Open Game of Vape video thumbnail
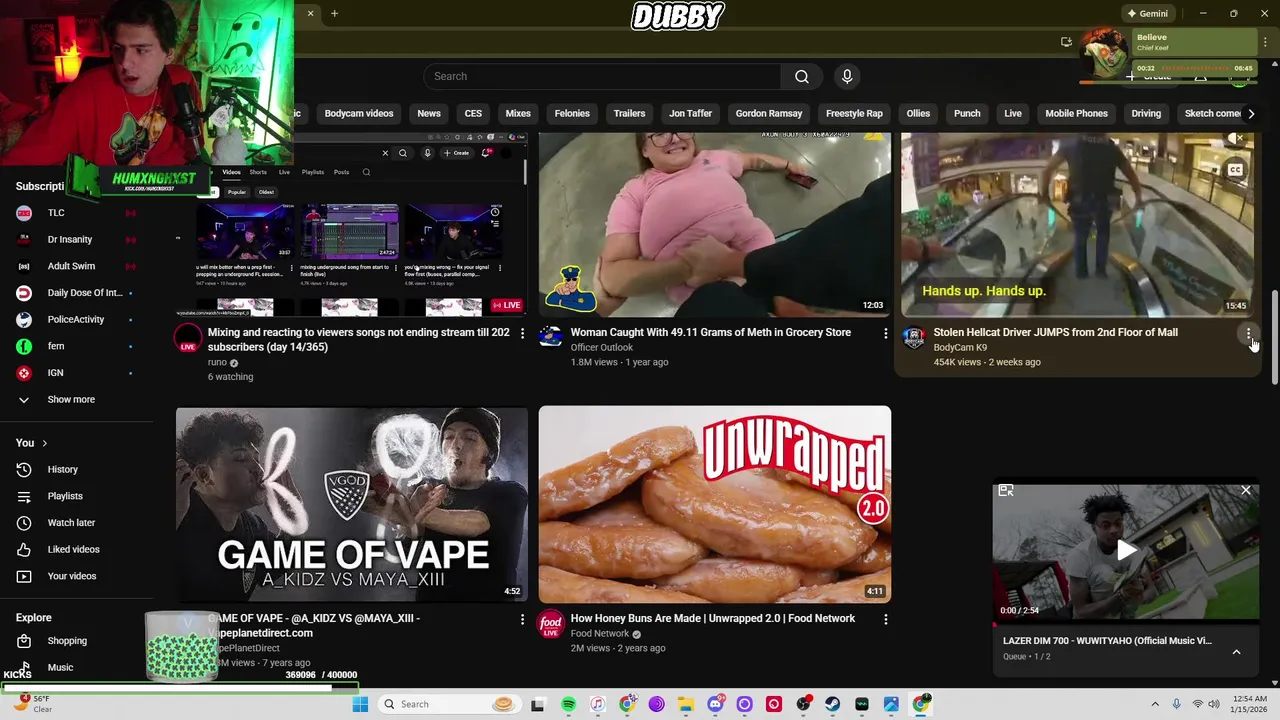Screen dimensions: 1280x720 coord(352,504)
